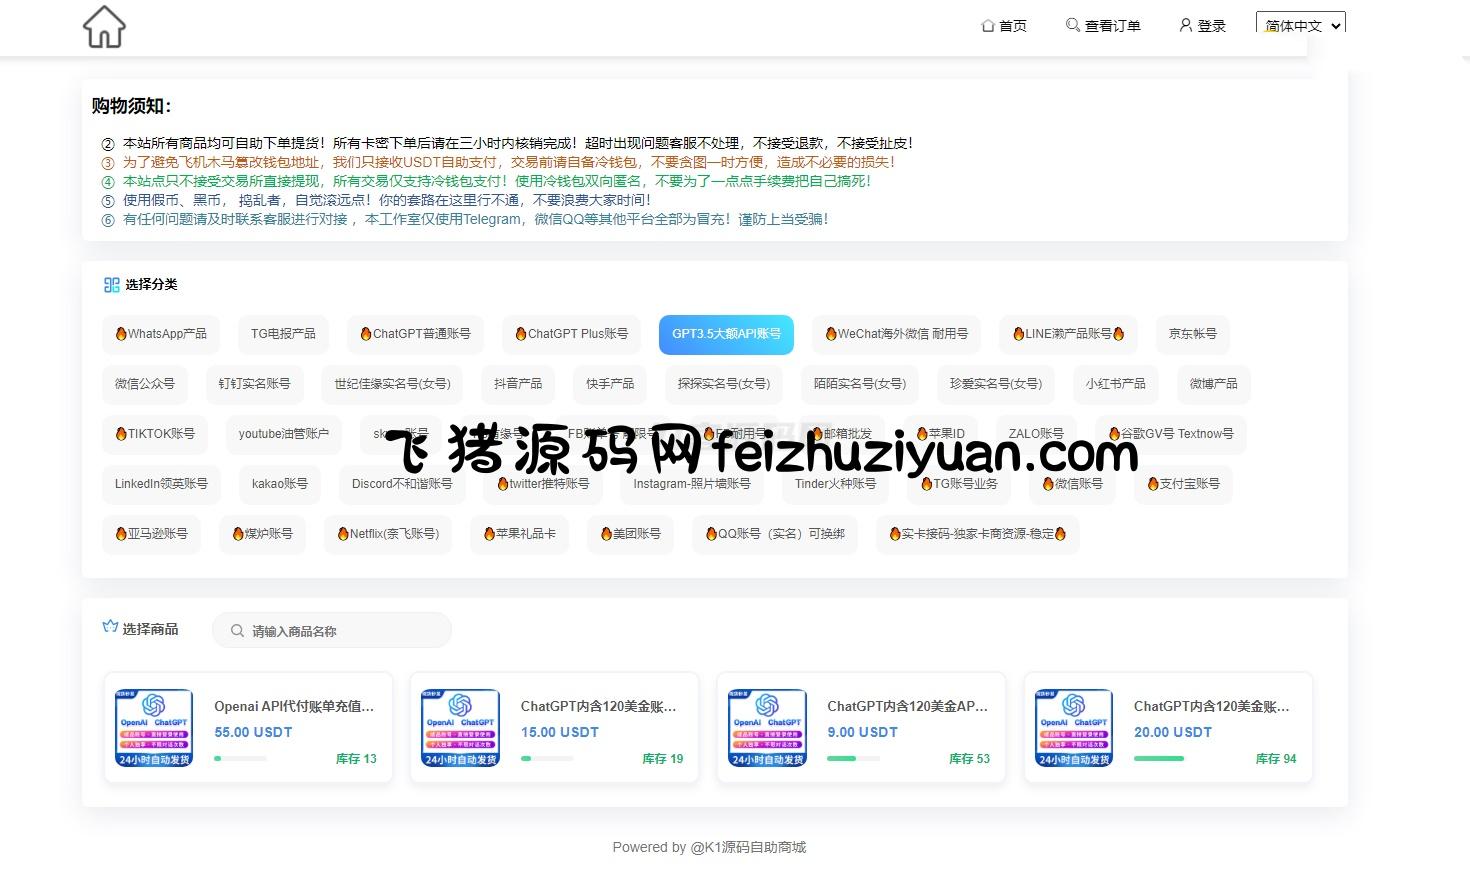
Task: Choose the 京东帐号 category
Action: point(1192,334)
